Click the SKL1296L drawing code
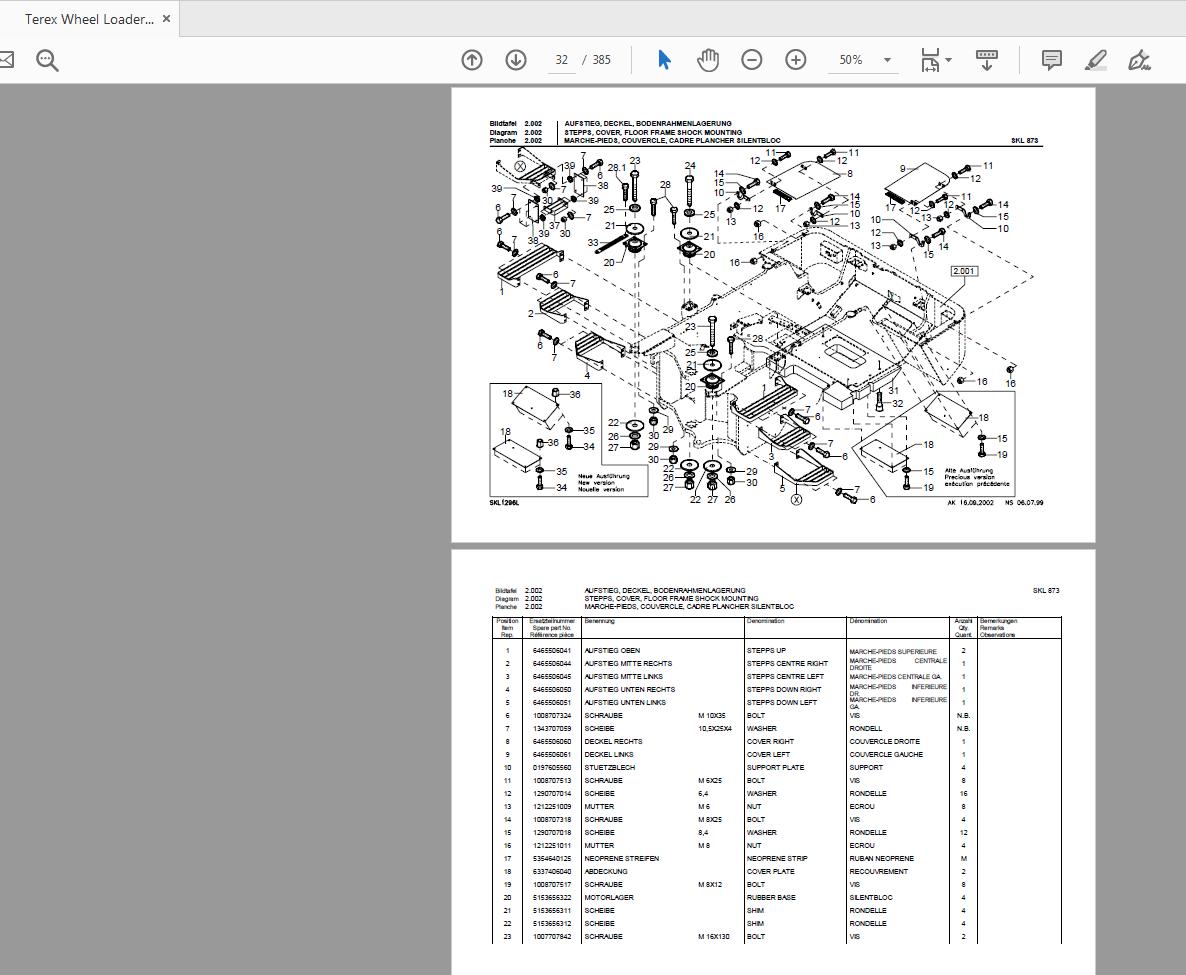Screen dimensions: 1186x975 tap(504, 503)
